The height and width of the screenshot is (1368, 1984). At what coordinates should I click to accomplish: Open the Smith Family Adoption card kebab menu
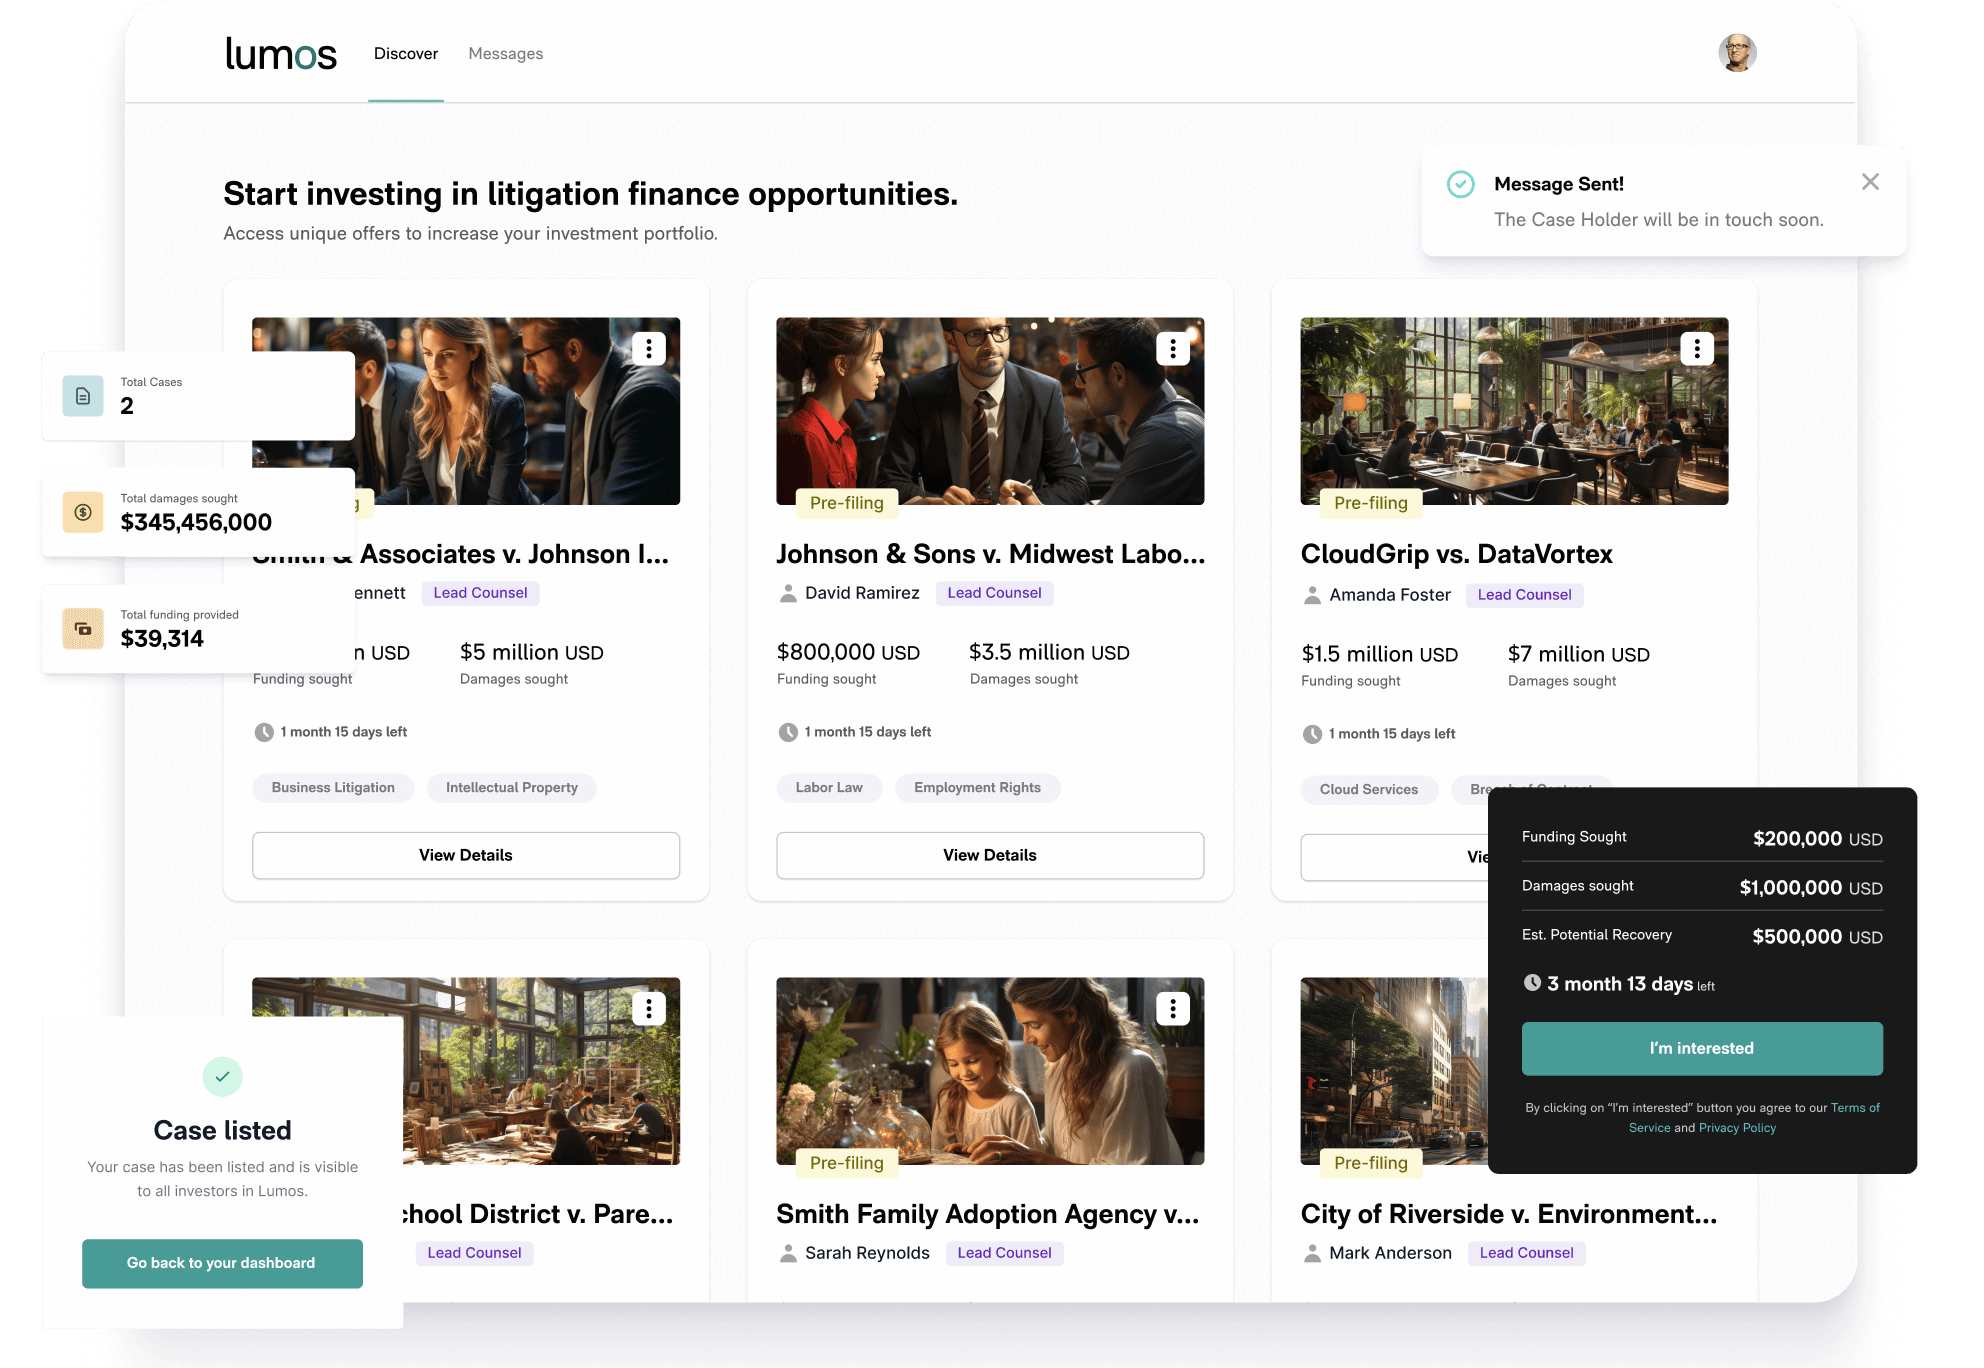pyautogui.click(x=1172, y=1008)
